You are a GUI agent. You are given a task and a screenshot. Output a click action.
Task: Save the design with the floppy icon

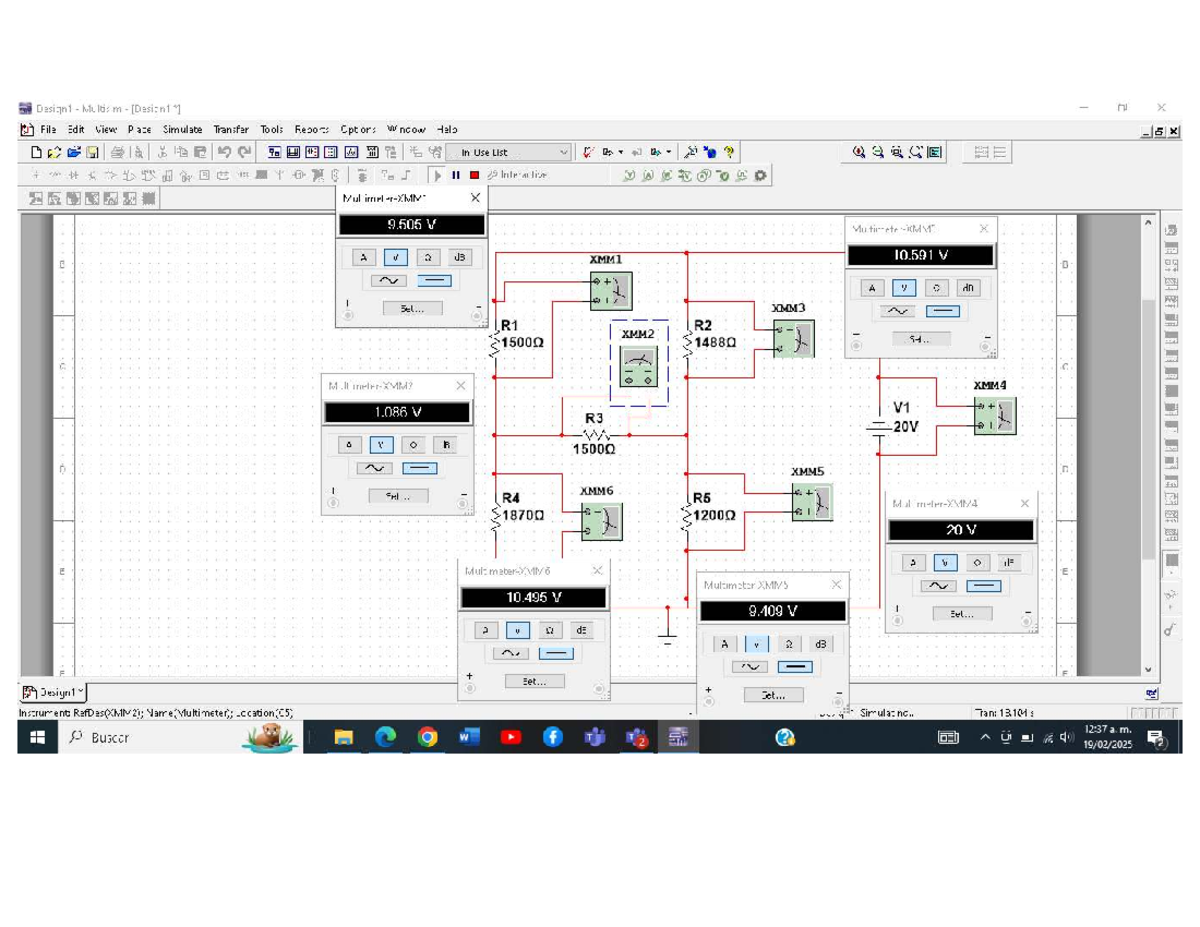(x=92, y=152)
